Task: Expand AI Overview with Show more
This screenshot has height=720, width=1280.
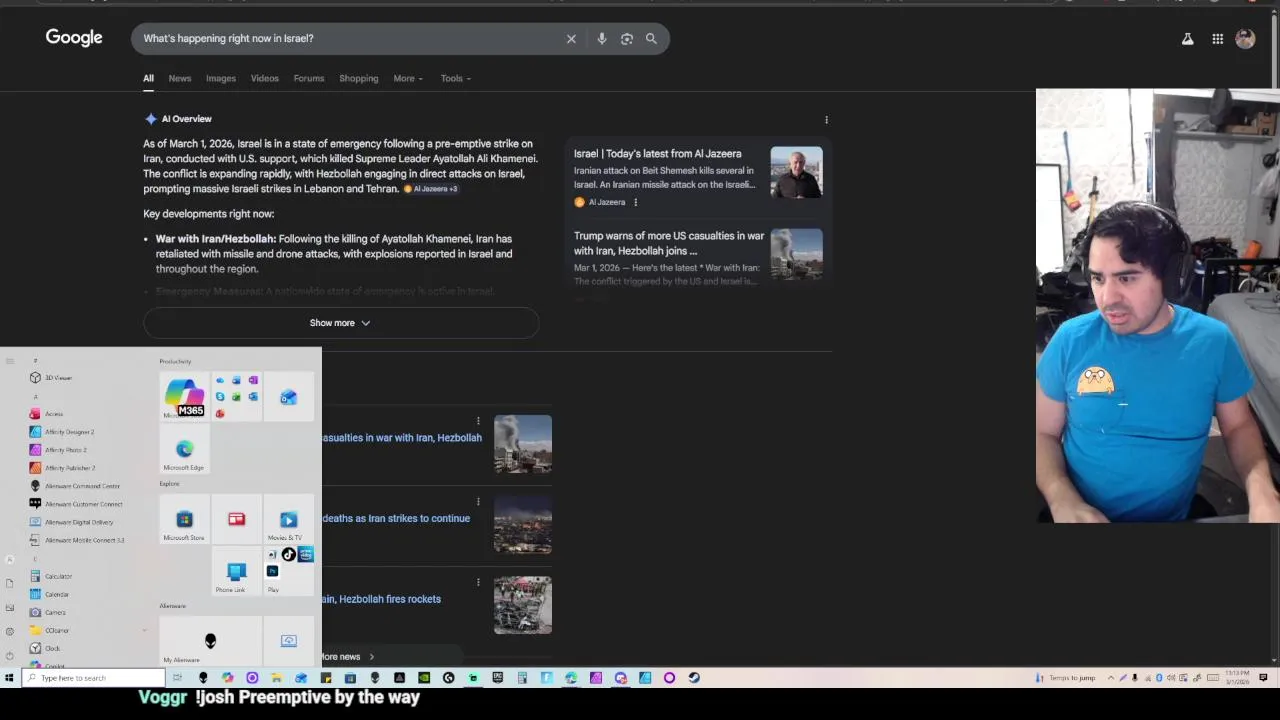Action: [x=340, y=323]
